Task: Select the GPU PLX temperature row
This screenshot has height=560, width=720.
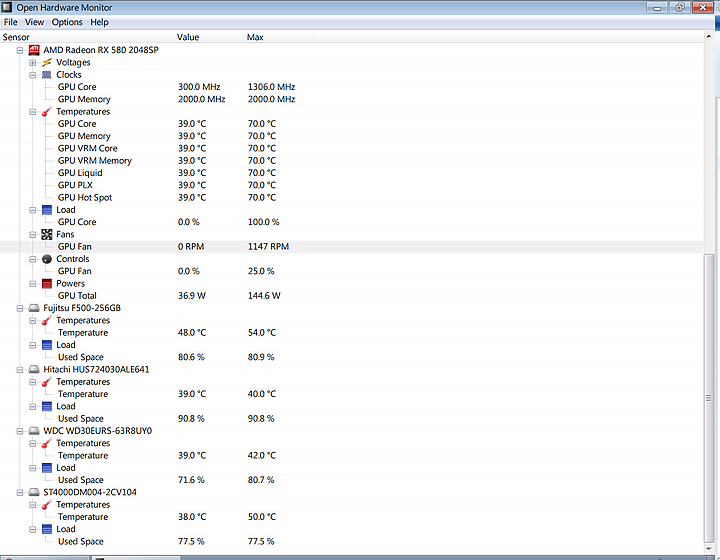Action: pos(352,185)
